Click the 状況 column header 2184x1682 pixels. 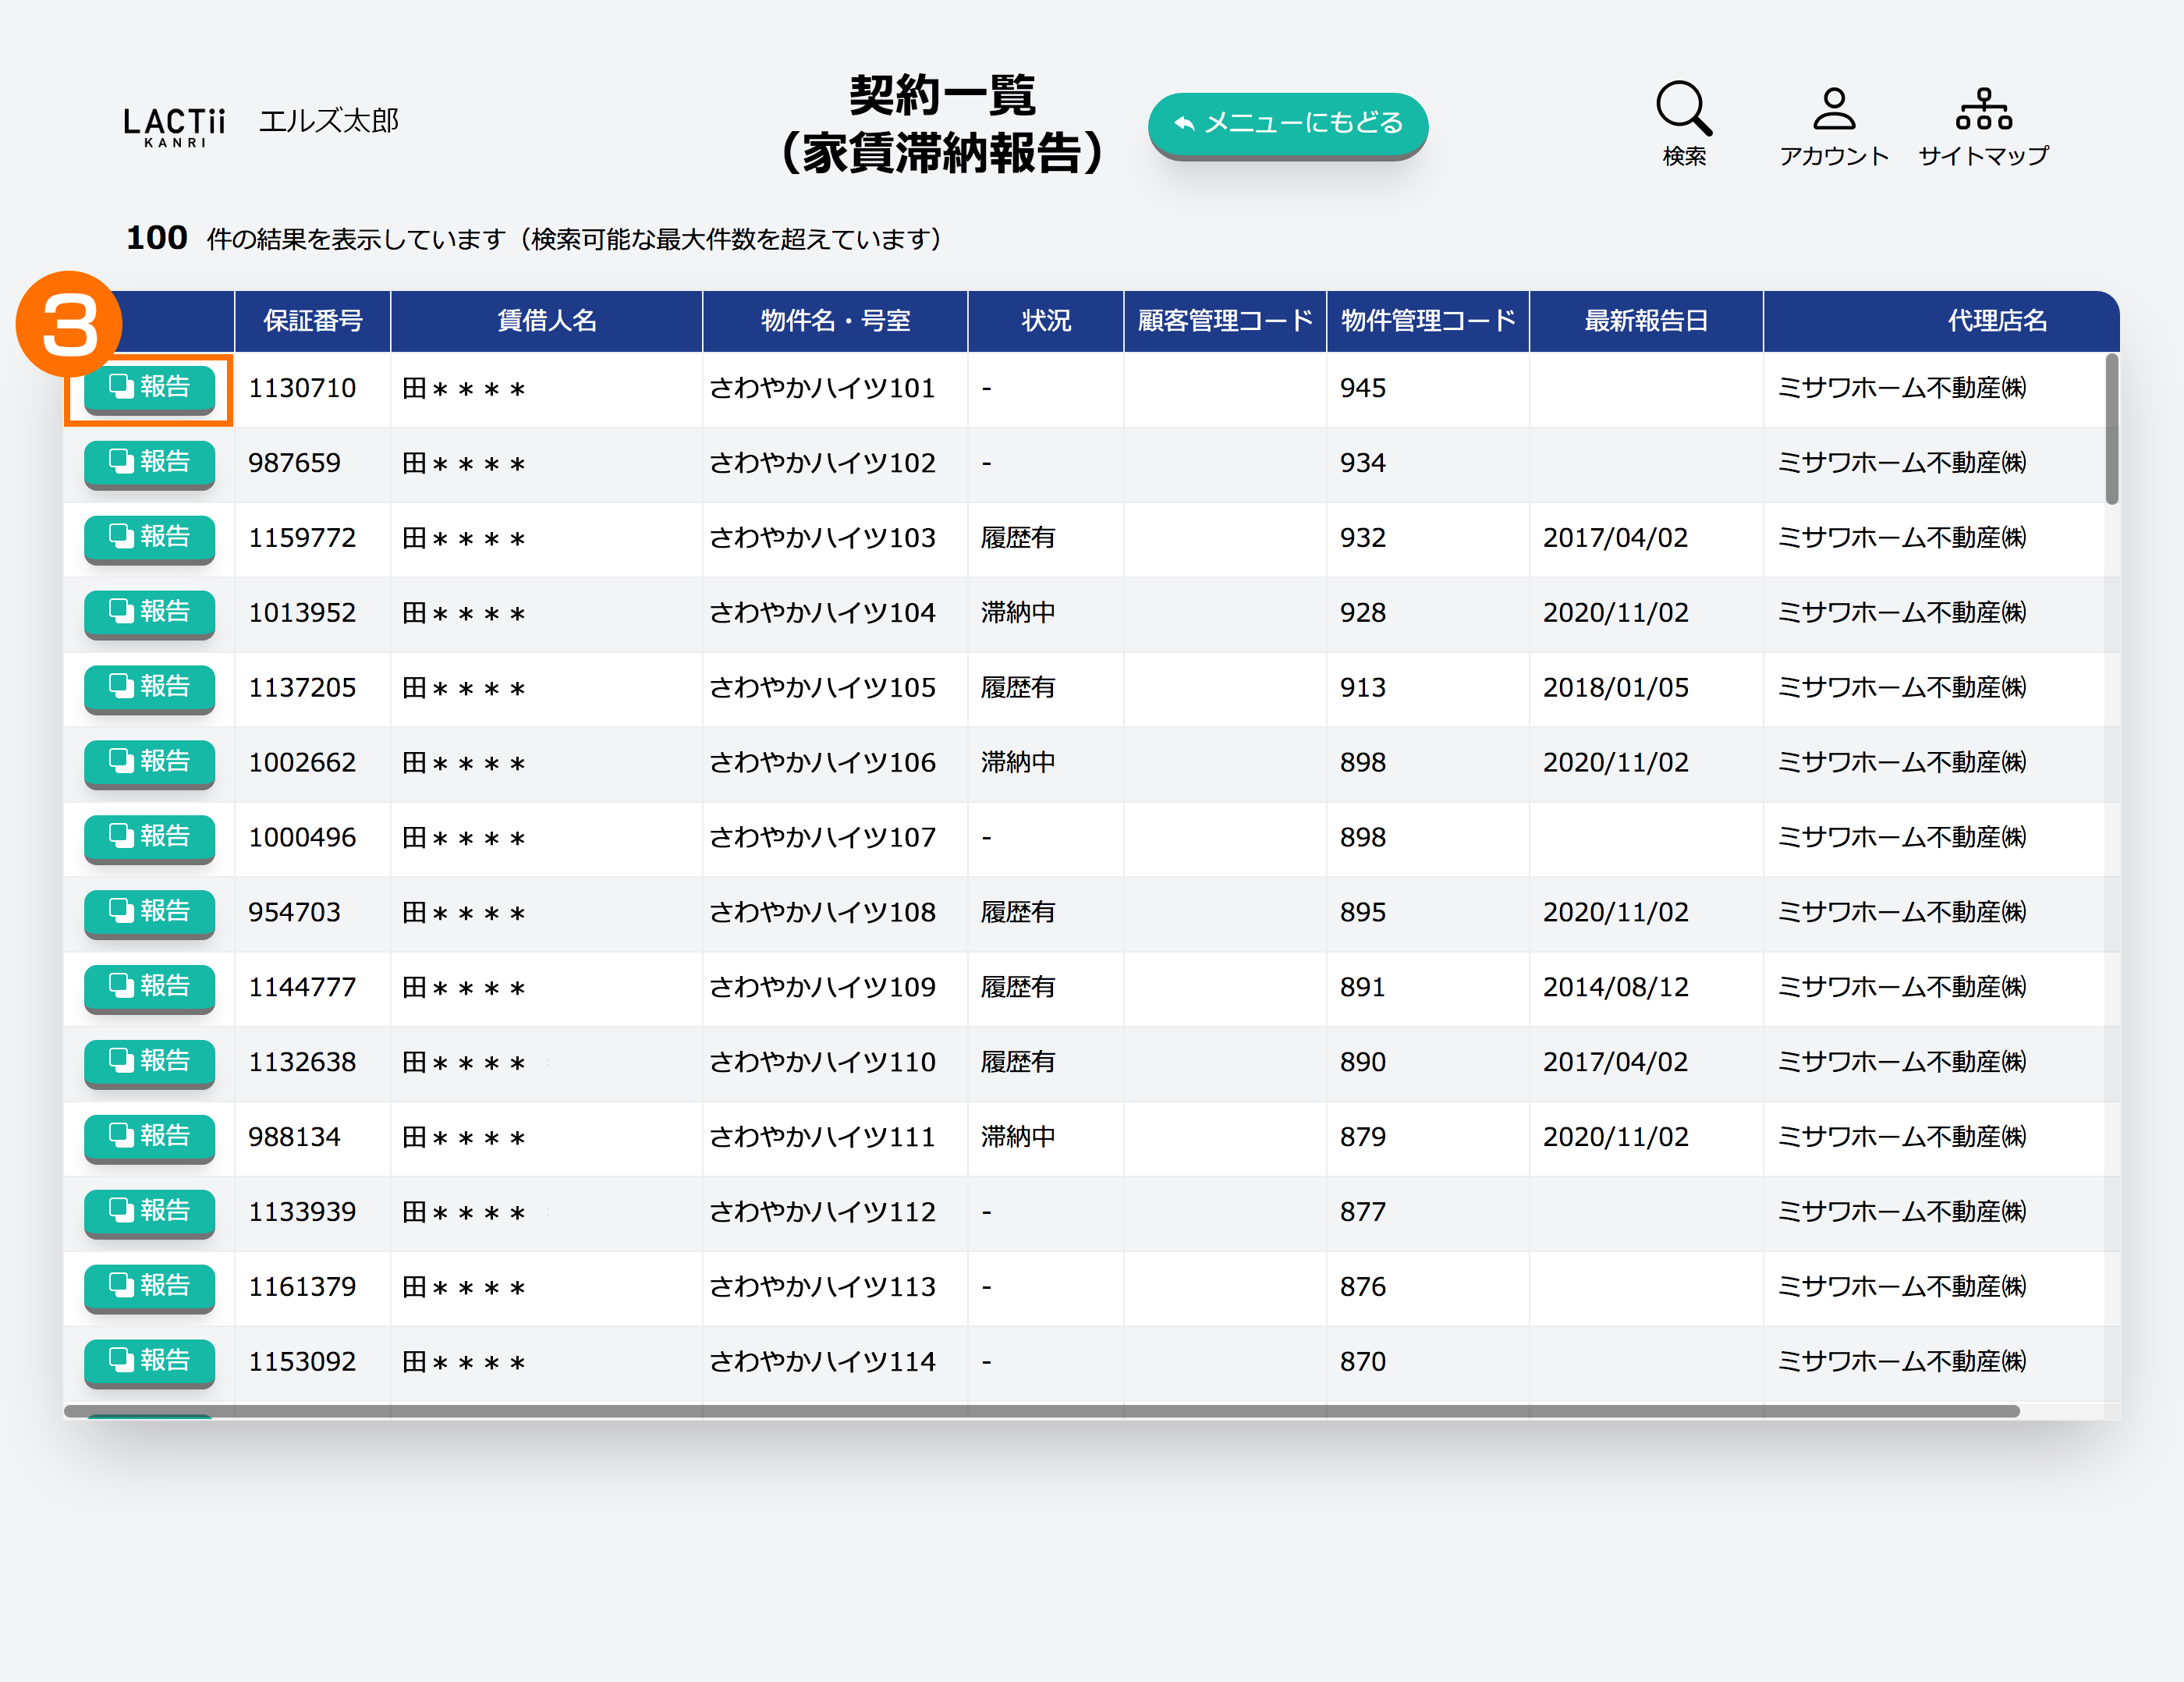[x=1045, y=321]
